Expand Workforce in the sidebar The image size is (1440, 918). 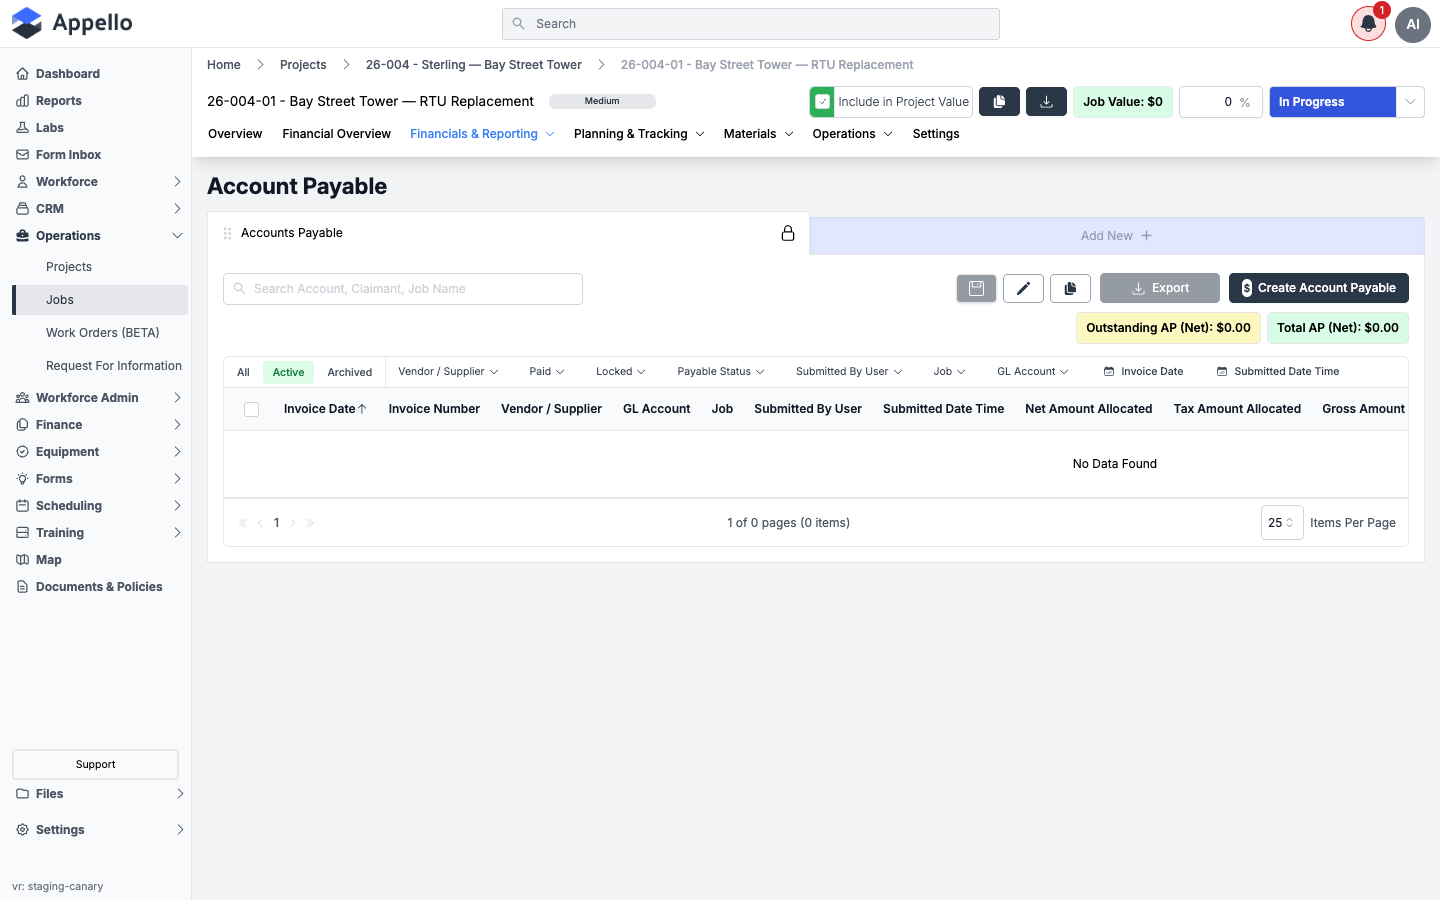tap(100, 182)
